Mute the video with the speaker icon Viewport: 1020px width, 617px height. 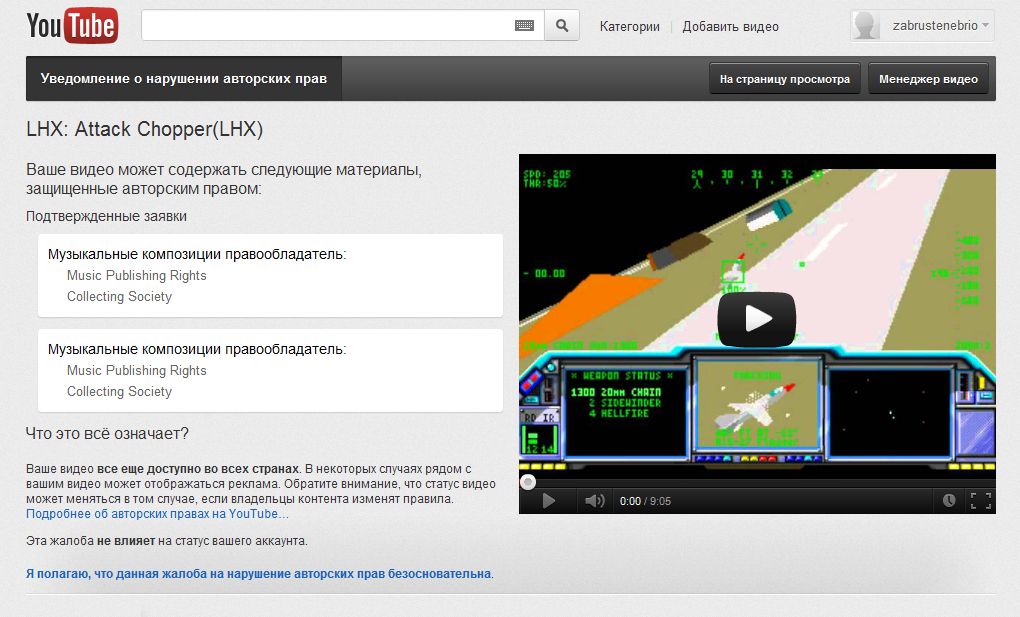(595, 500)
